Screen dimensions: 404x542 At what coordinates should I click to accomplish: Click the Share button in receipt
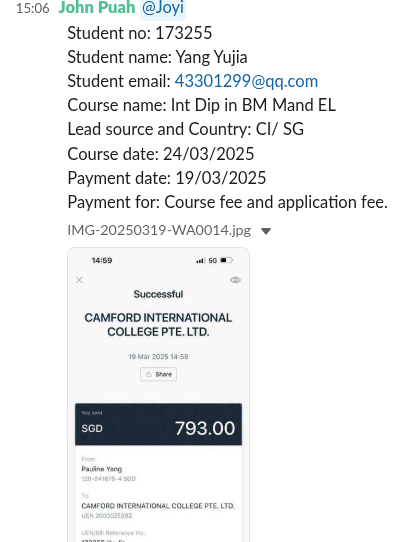pyautogui.click(x=158, y=374)
